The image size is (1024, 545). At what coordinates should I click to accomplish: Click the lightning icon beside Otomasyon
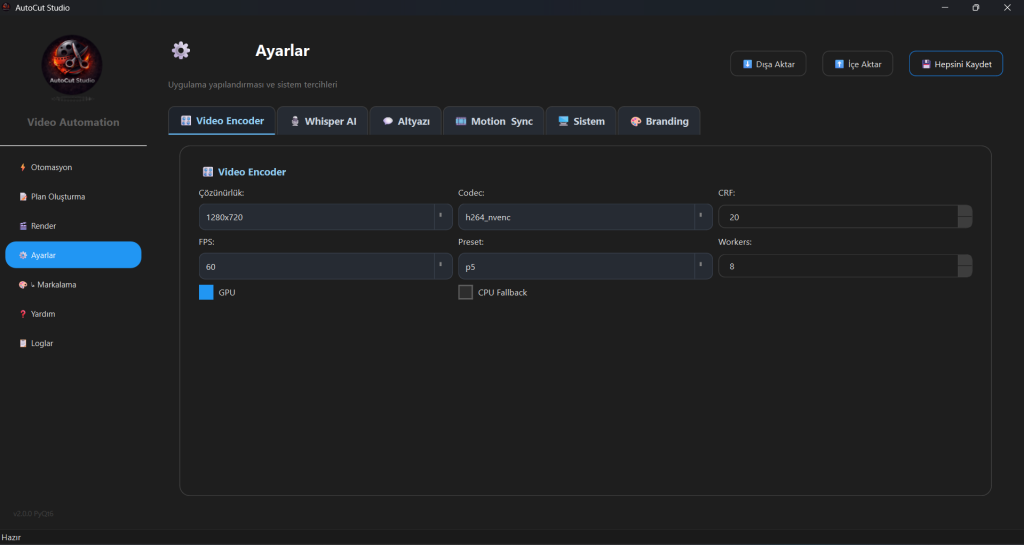[23, 167]
